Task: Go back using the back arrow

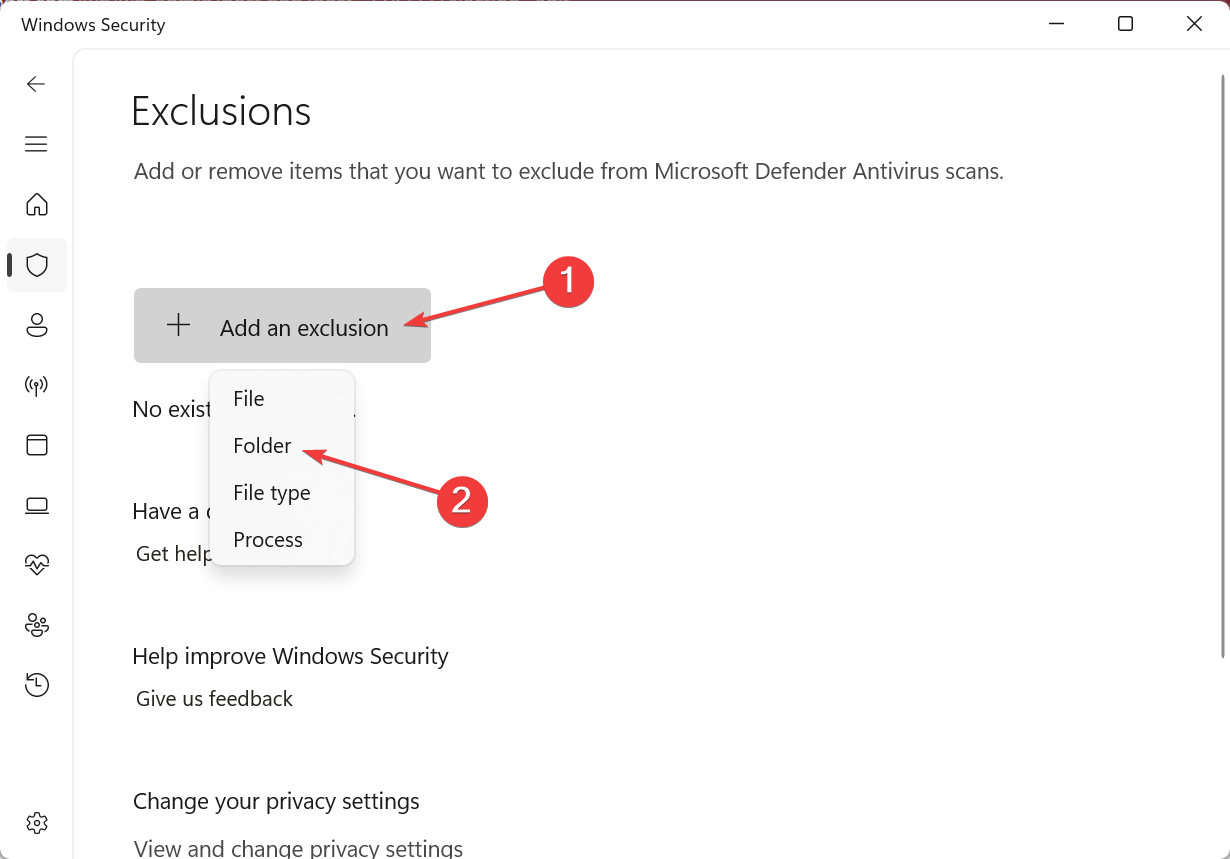Action: click(x=36, y=84)
